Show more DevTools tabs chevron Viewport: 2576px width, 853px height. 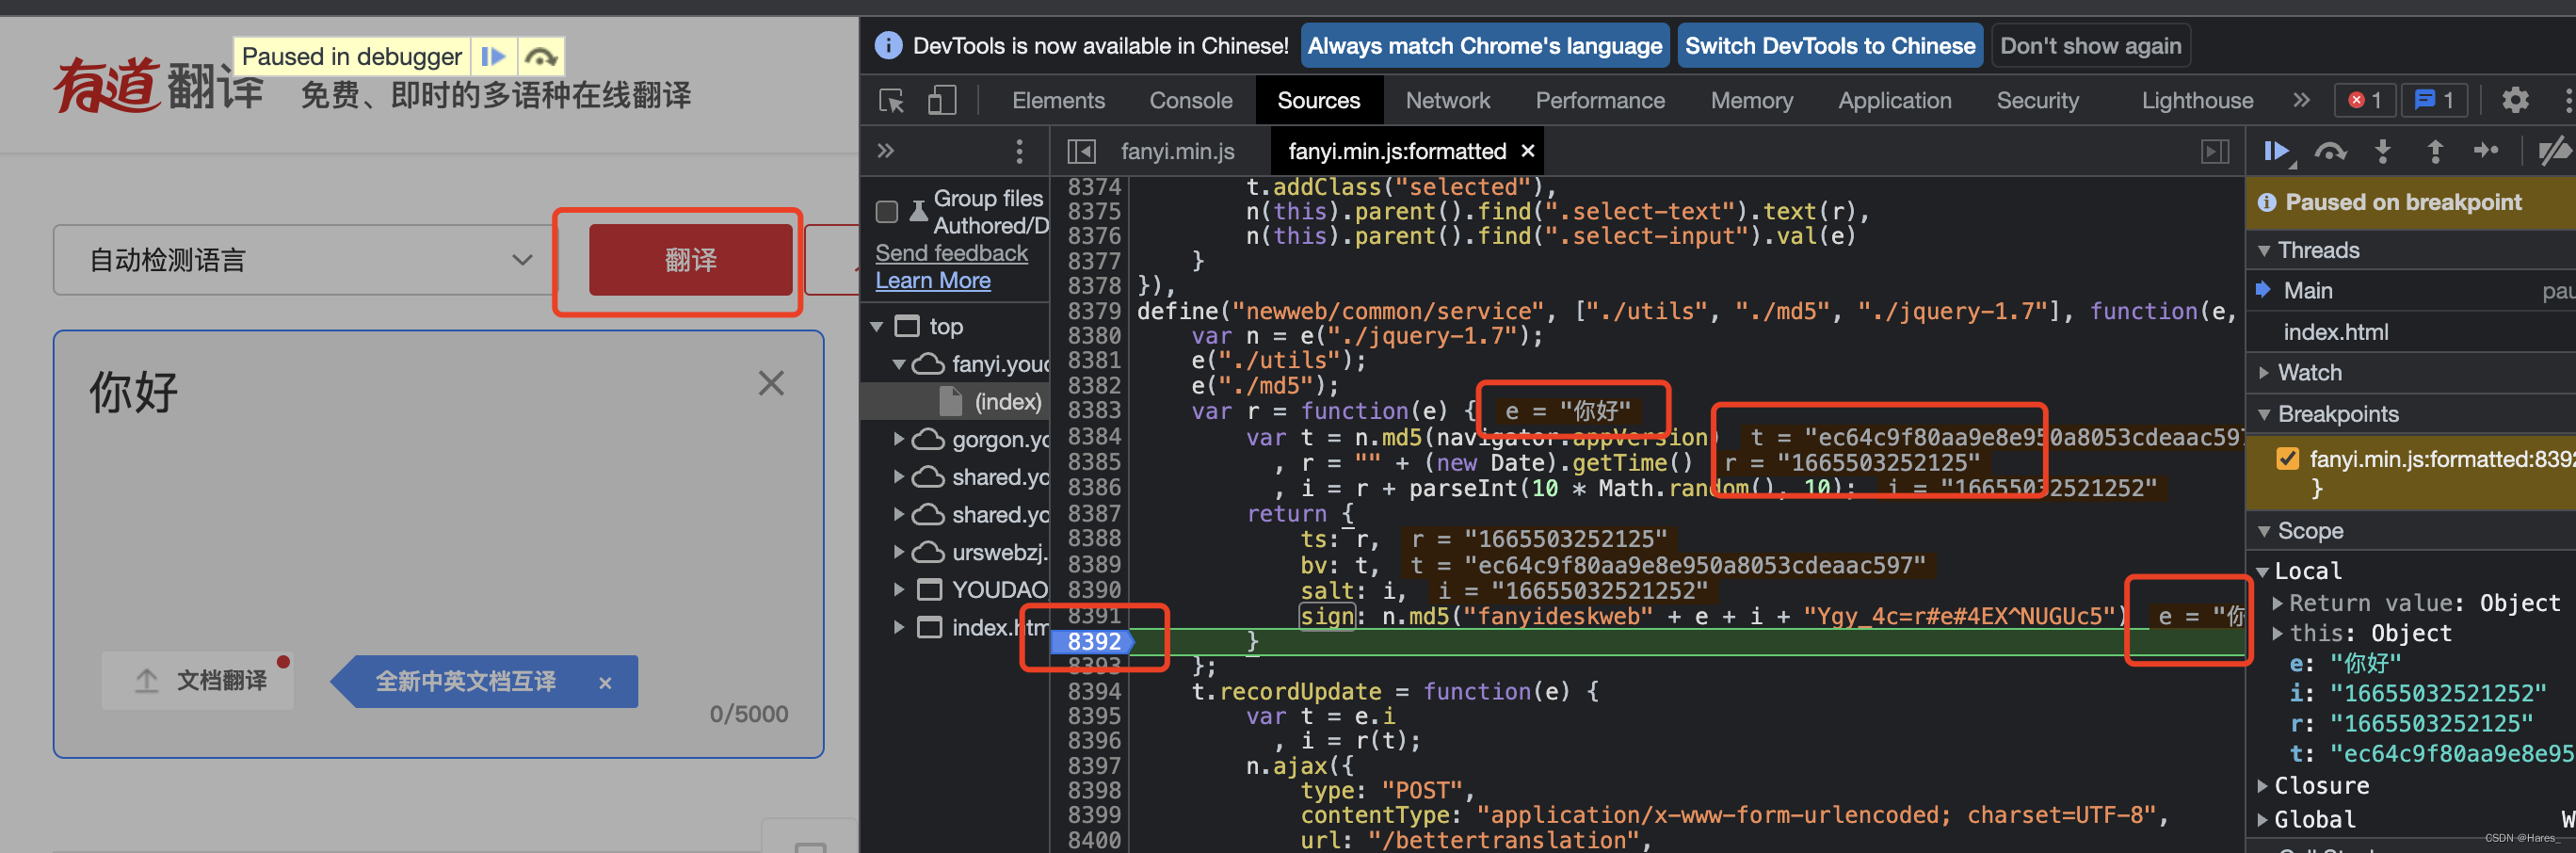pyautogui.click(x=2301, y=100)
